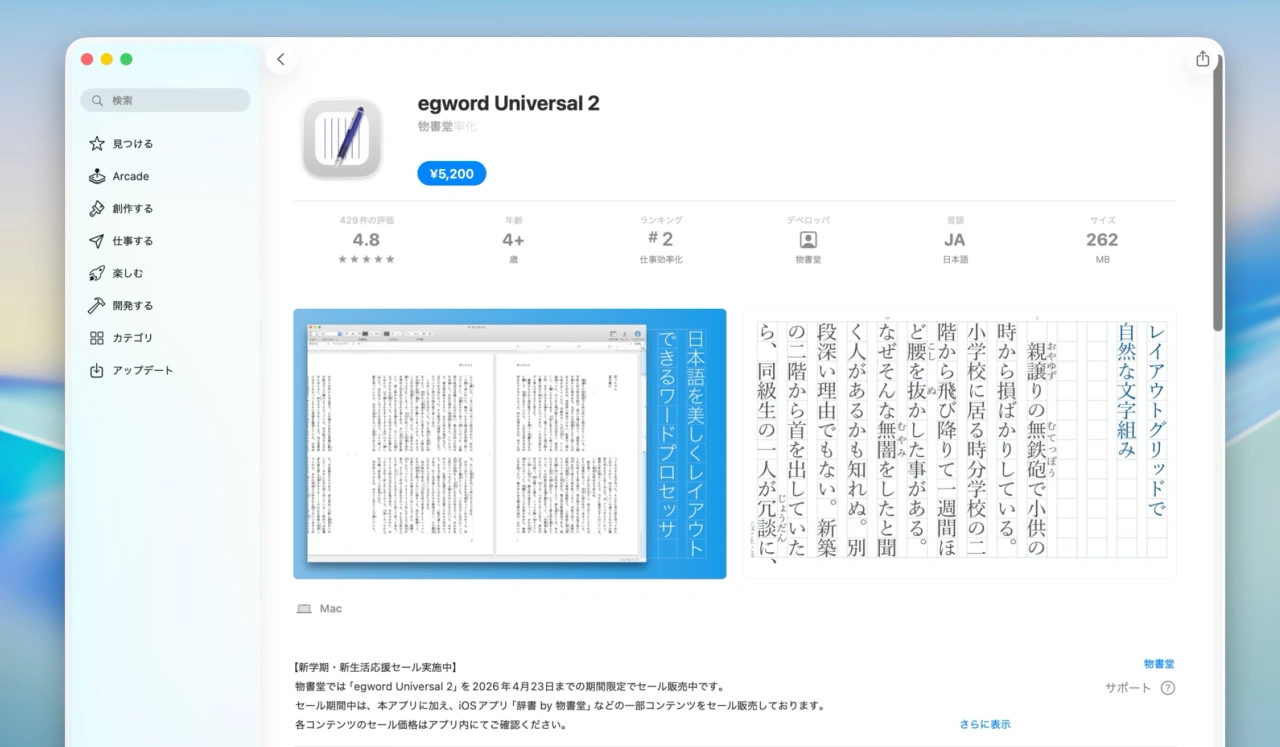Select Arcade in the sidebar
Screen dimensions: 1280x747
pos(129,176)
